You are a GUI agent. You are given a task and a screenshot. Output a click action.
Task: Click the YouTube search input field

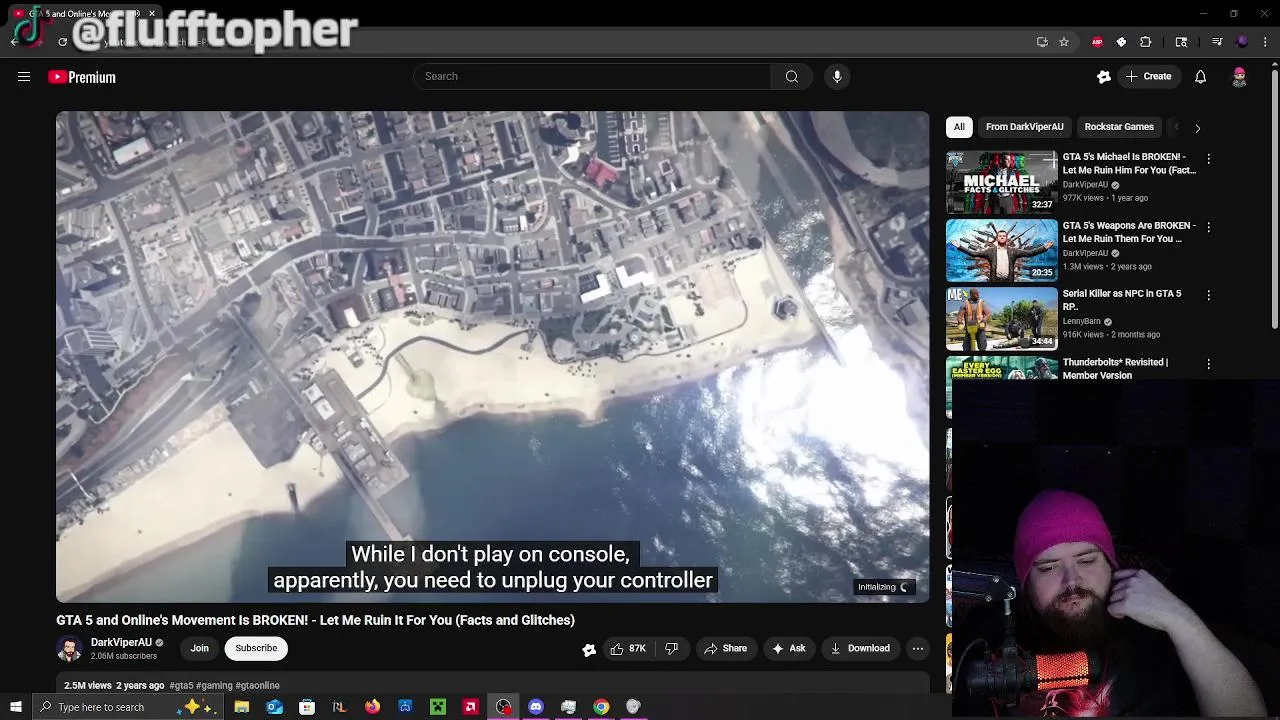click(x=592, y=76)
